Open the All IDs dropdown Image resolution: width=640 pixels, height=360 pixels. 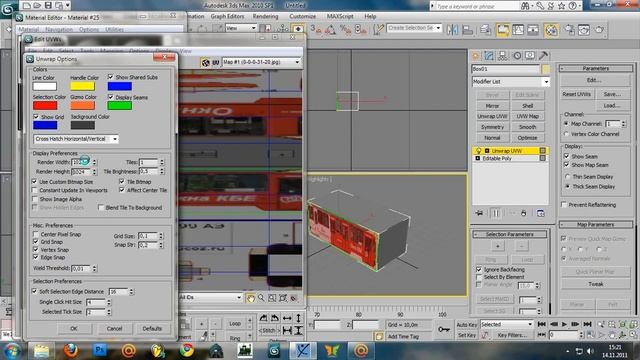click(211, 297)
